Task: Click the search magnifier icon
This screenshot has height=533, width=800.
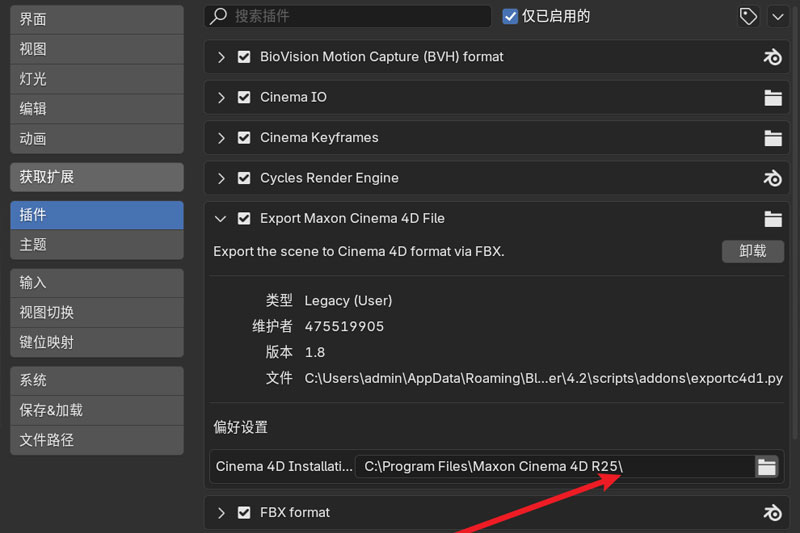Action: [x=219, y=16]
